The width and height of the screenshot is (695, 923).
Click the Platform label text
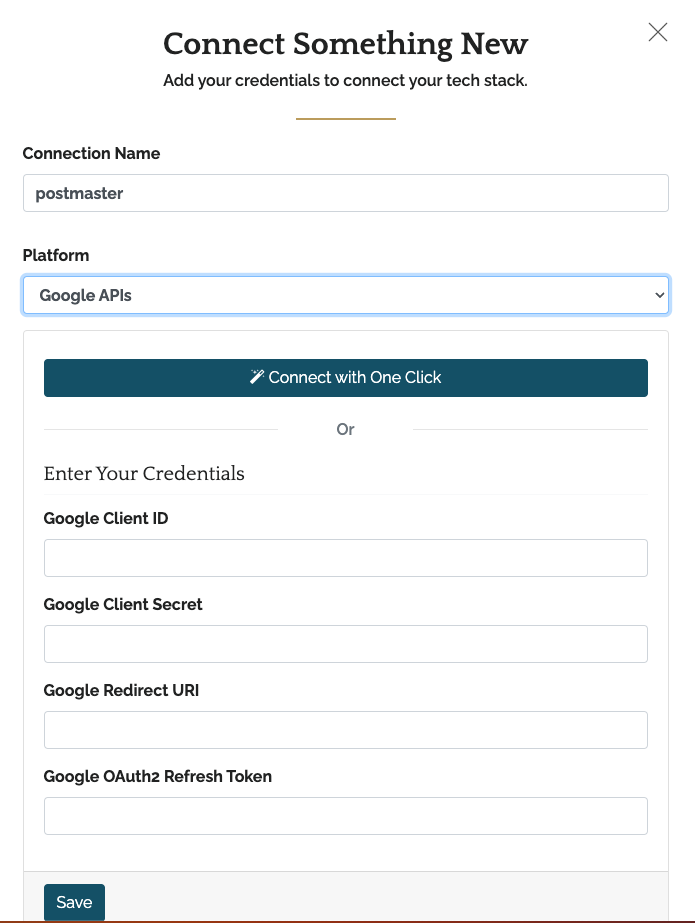(x=56, y=255)
